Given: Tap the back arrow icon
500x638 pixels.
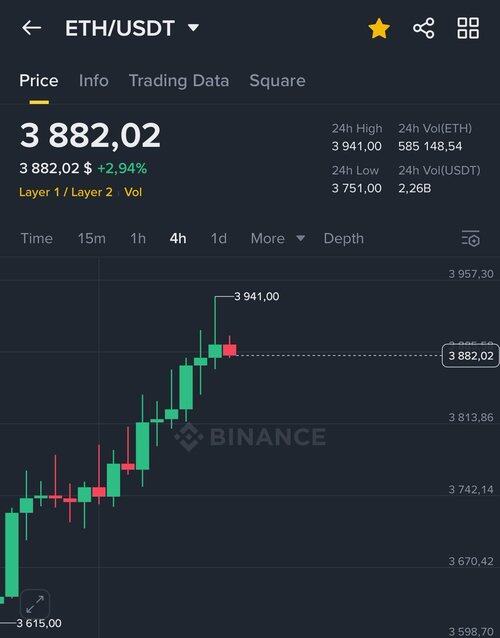Looking at the screenshot, I should tap(32, 28).
